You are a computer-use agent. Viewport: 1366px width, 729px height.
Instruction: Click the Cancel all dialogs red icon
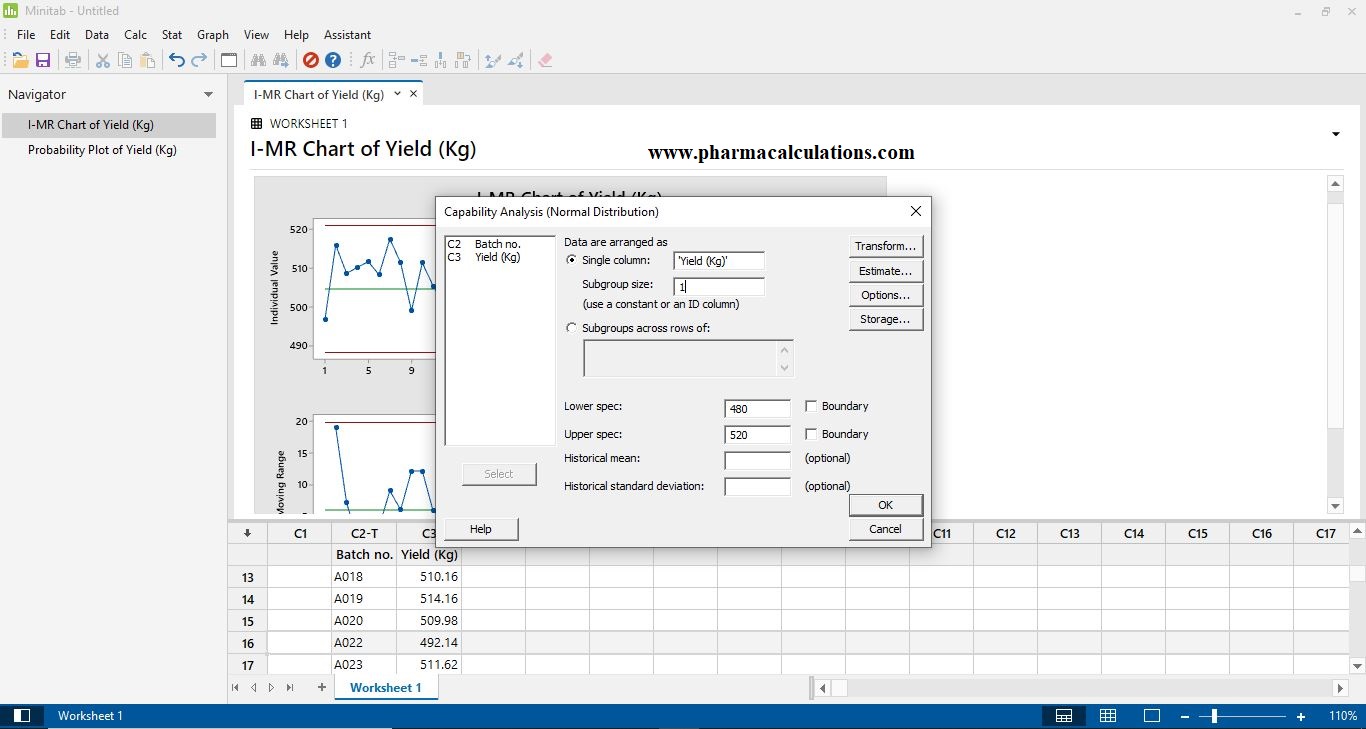[x=310, y=60]
